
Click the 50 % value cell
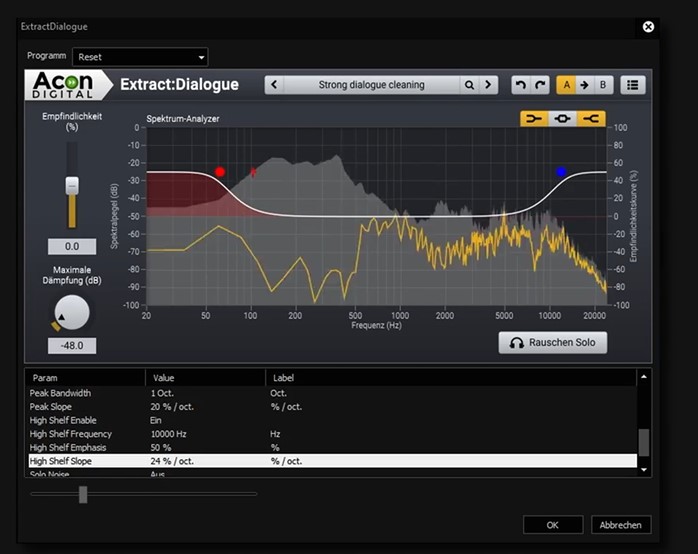[161, 448]
